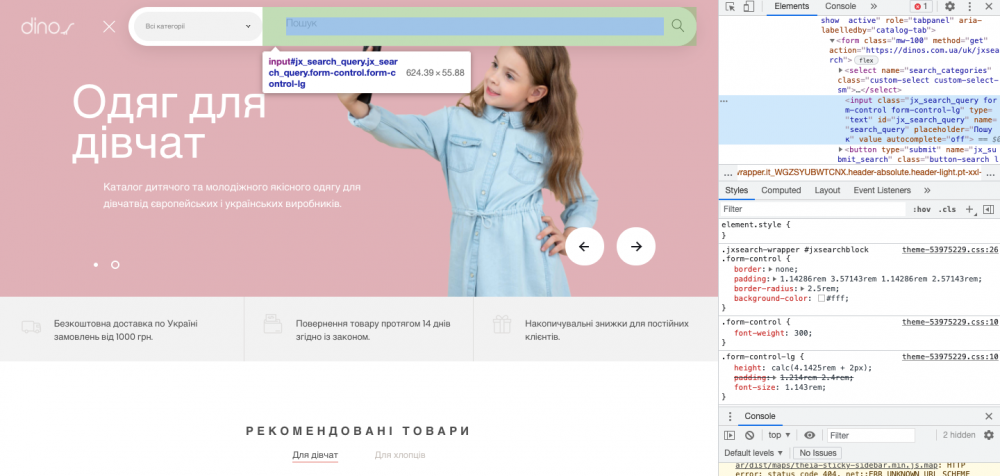Click the new style rule plus icon
1000x476 pixels.
pyautogui.click(x=969, y=209)
